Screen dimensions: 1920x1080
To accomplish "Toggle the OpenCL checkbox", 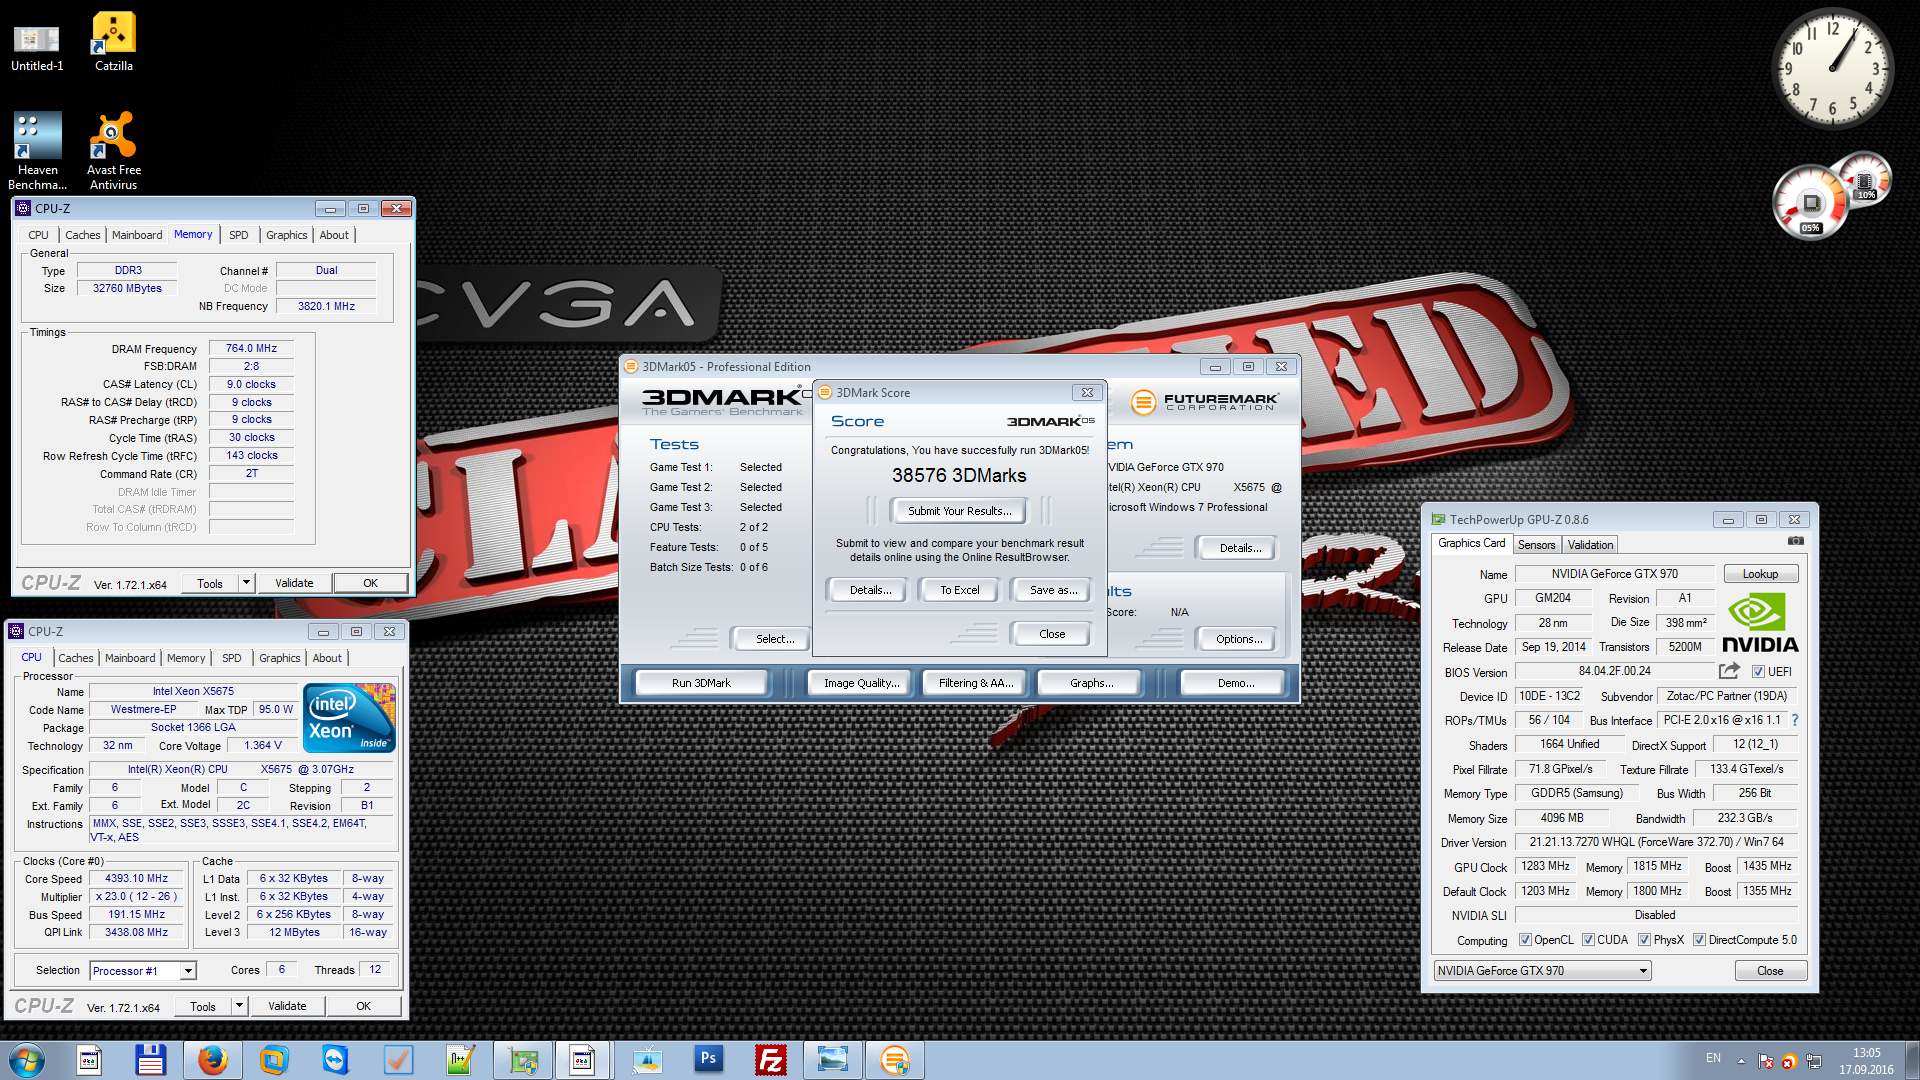I will click(x=1525, y=940).
